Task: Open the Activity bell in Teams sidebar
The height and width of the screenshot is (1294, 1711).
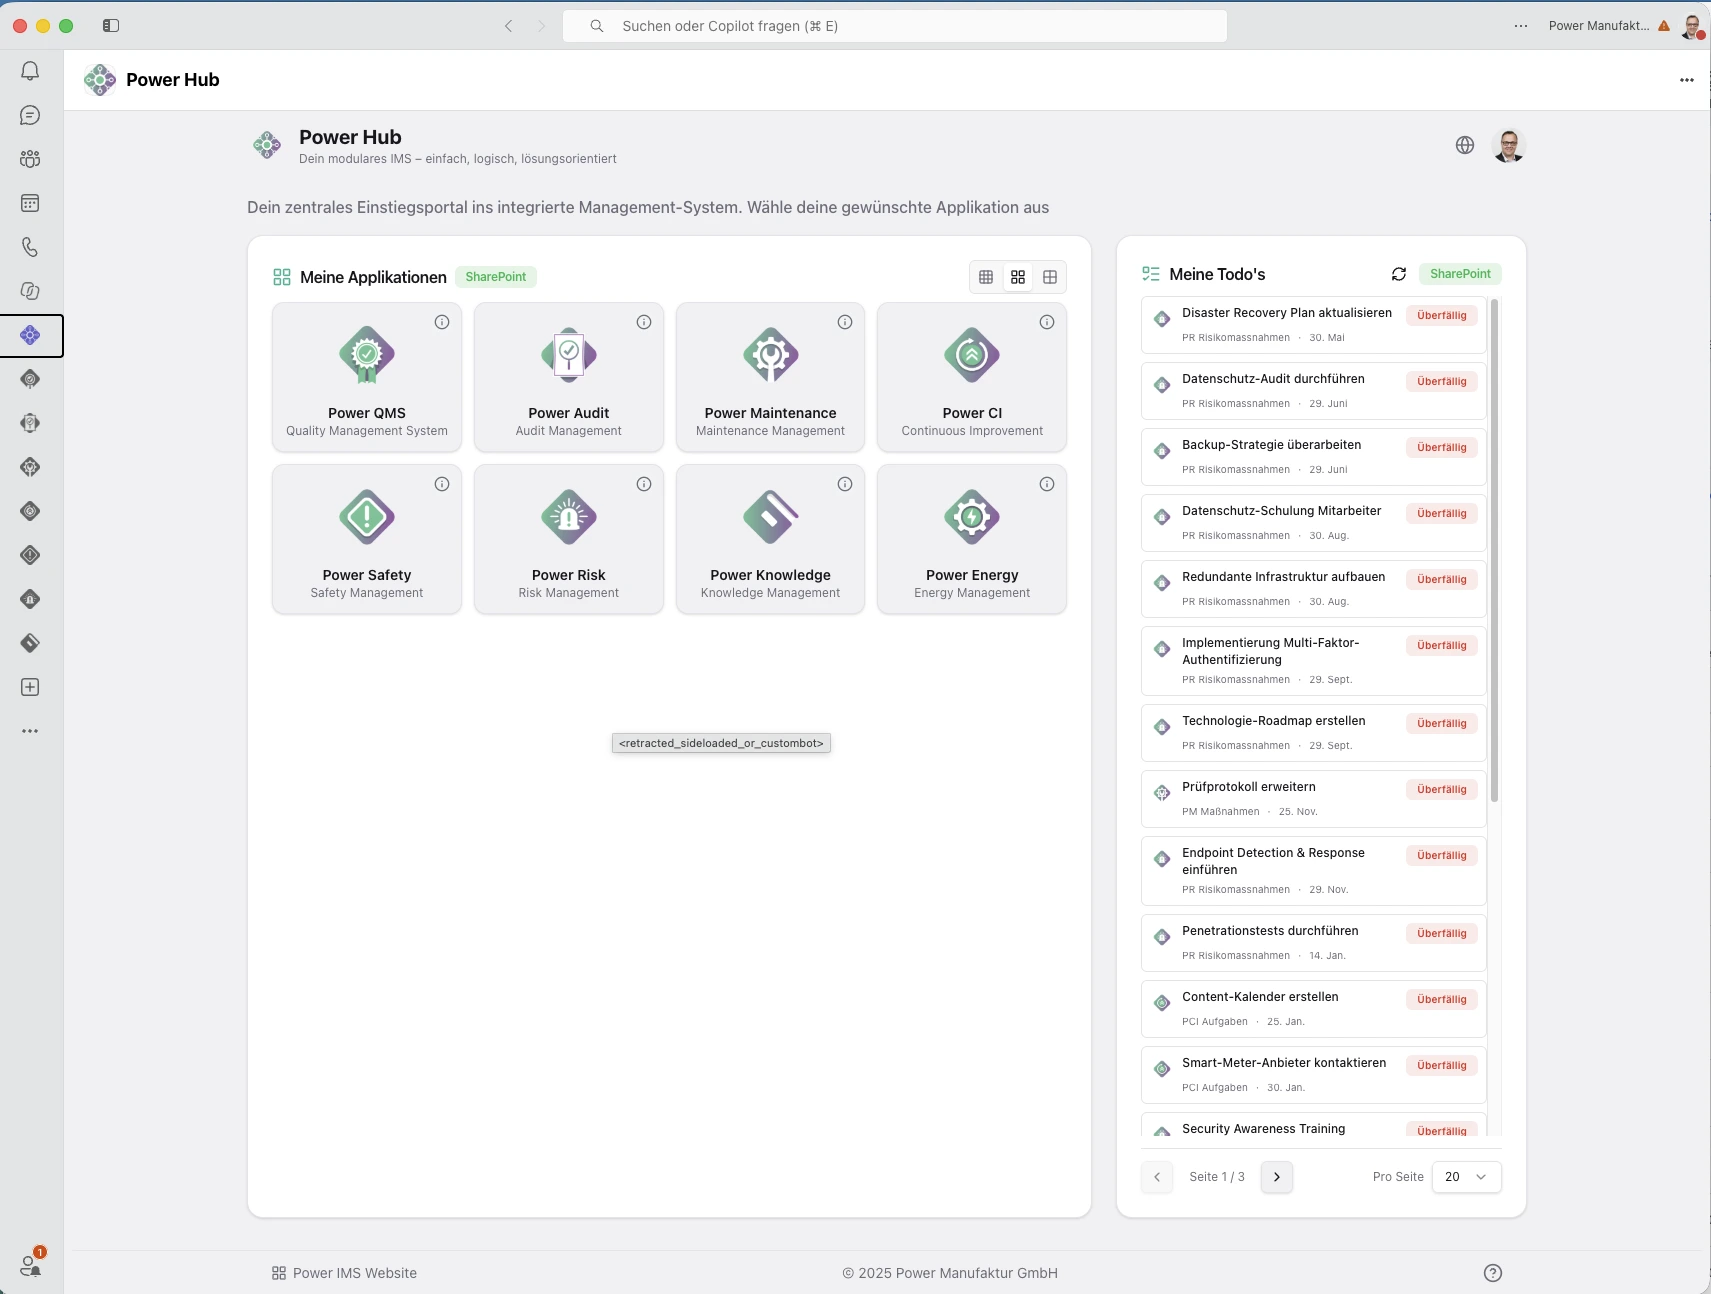Action: [30, 71]
